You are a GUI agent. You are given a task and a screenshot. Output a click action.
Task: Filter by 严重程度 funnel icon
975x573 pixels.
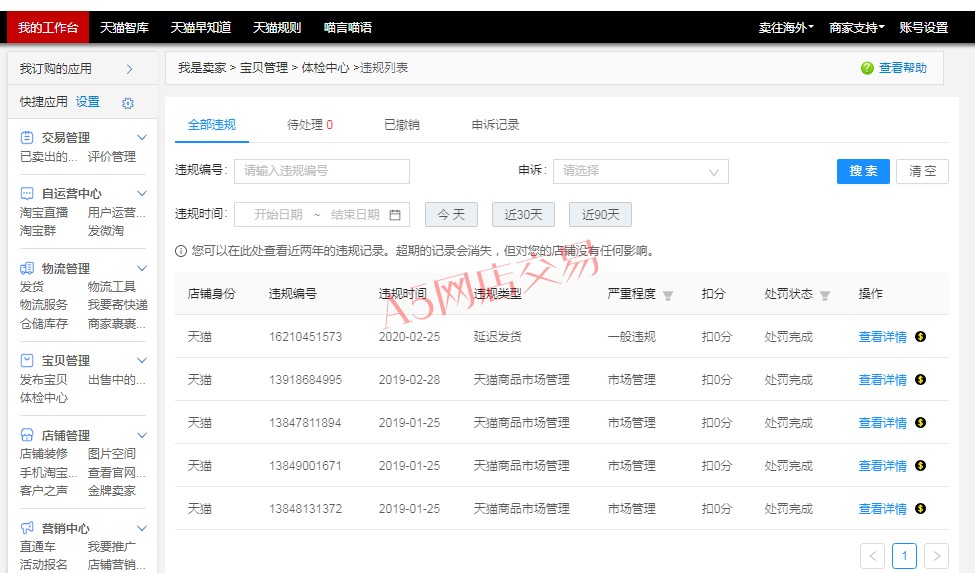tap(668, 295)
